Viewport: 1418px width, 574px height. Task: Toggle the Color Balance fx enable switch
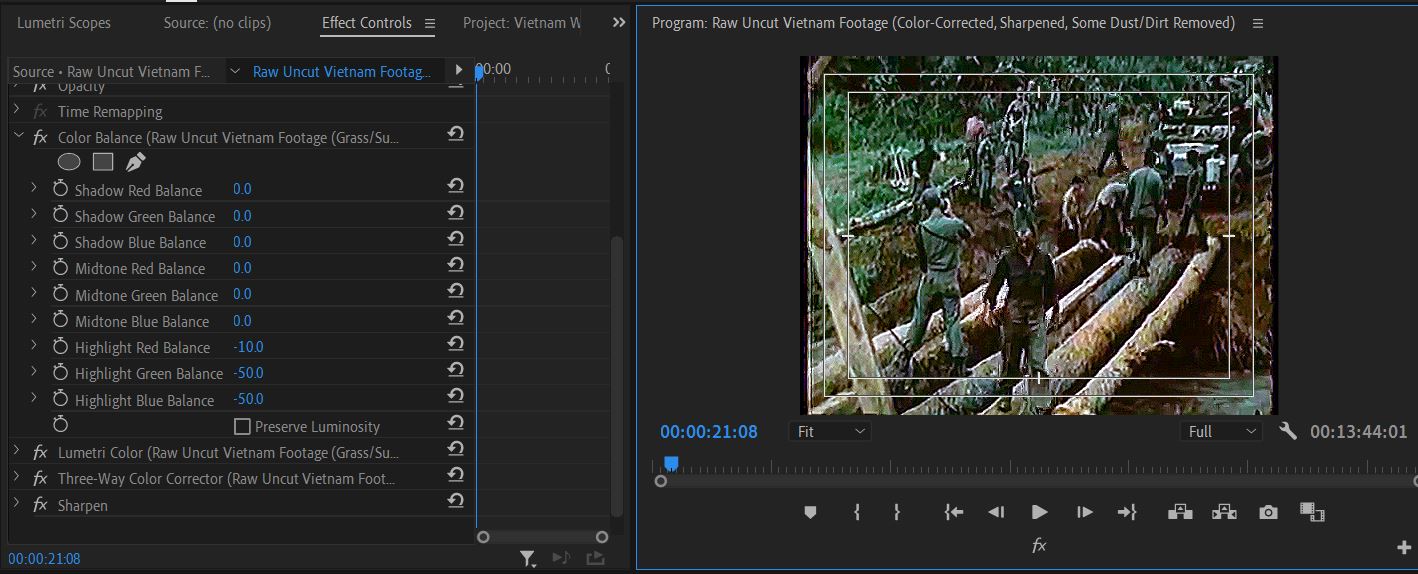pyautogui.click(x=40, y=137)
